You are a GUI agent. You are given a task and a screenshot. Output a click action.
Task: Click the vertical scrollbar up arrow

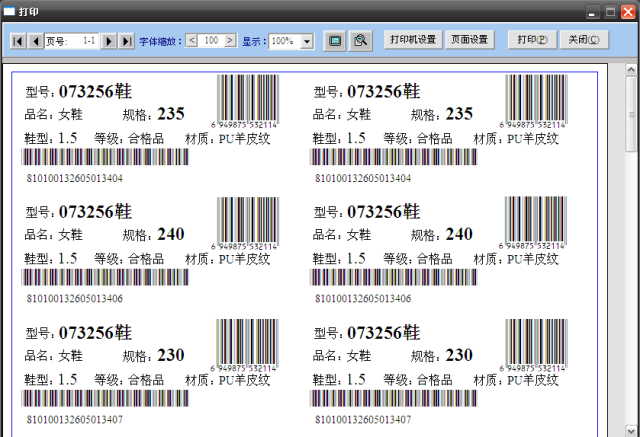632,71
